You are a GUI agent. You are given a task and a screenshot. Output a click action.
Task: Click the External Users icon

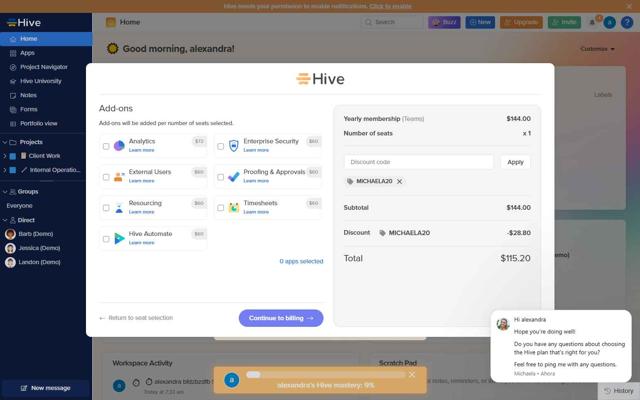[x=119, y=176]
